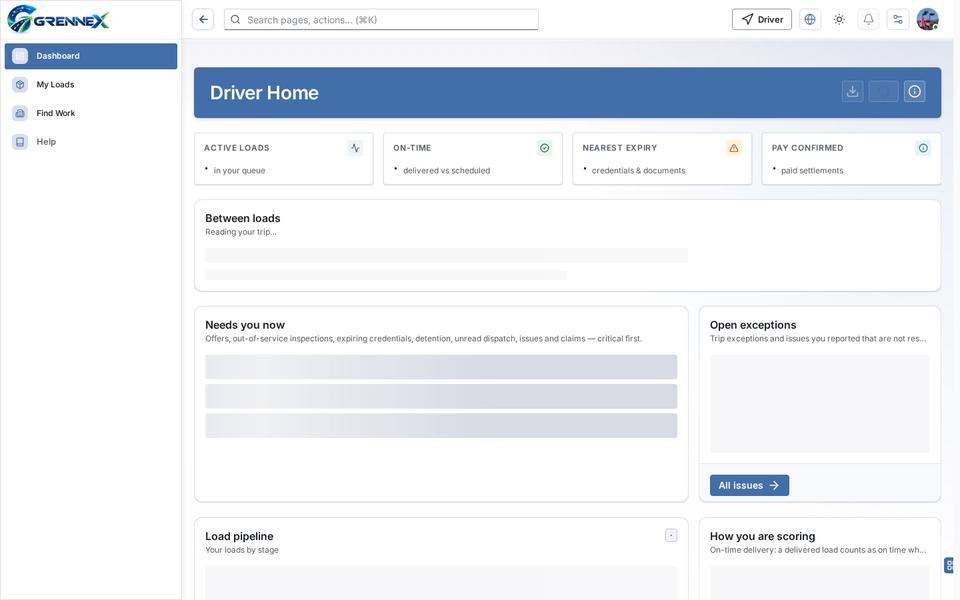
Task: Focus the Search pages, actions field
Action: [381, 20]
